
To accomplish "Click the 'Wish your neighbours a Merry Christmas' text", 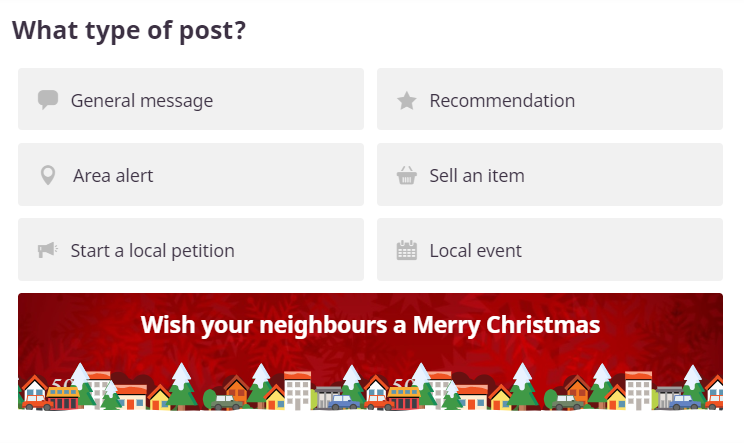I will click(371, 325).
